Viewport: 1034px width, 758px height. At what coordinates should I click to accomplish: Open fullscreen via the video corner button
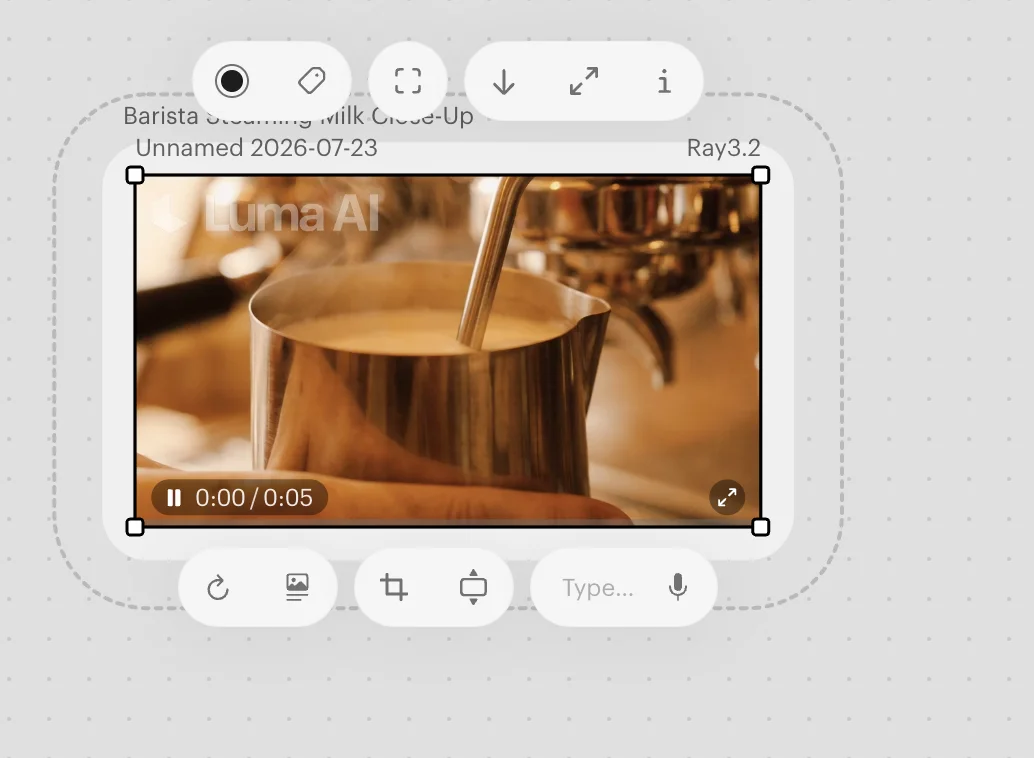click(x=727, y=497)
